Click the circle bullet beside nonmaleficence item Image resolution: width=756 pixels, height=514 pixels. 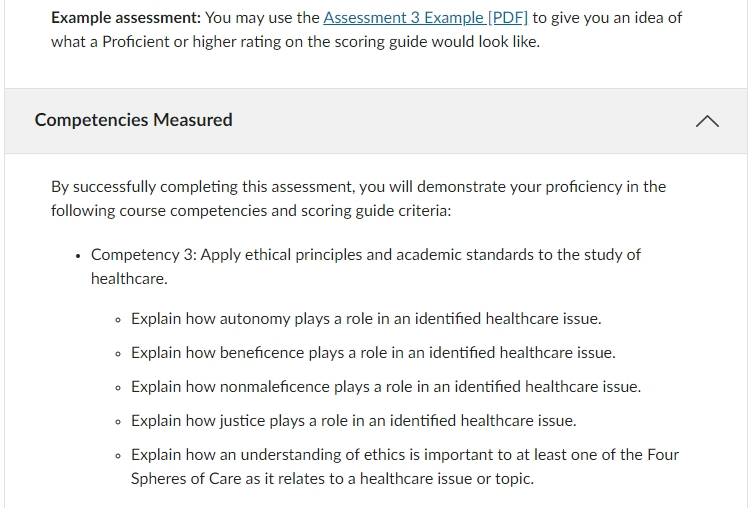(118, 388)
